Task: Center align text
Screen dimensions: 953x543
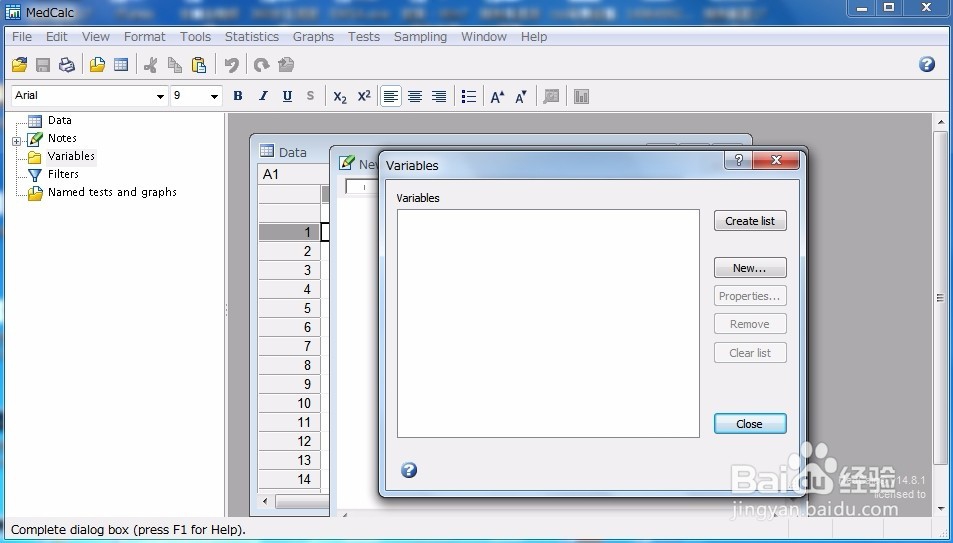Action: [x=415, y=96]
